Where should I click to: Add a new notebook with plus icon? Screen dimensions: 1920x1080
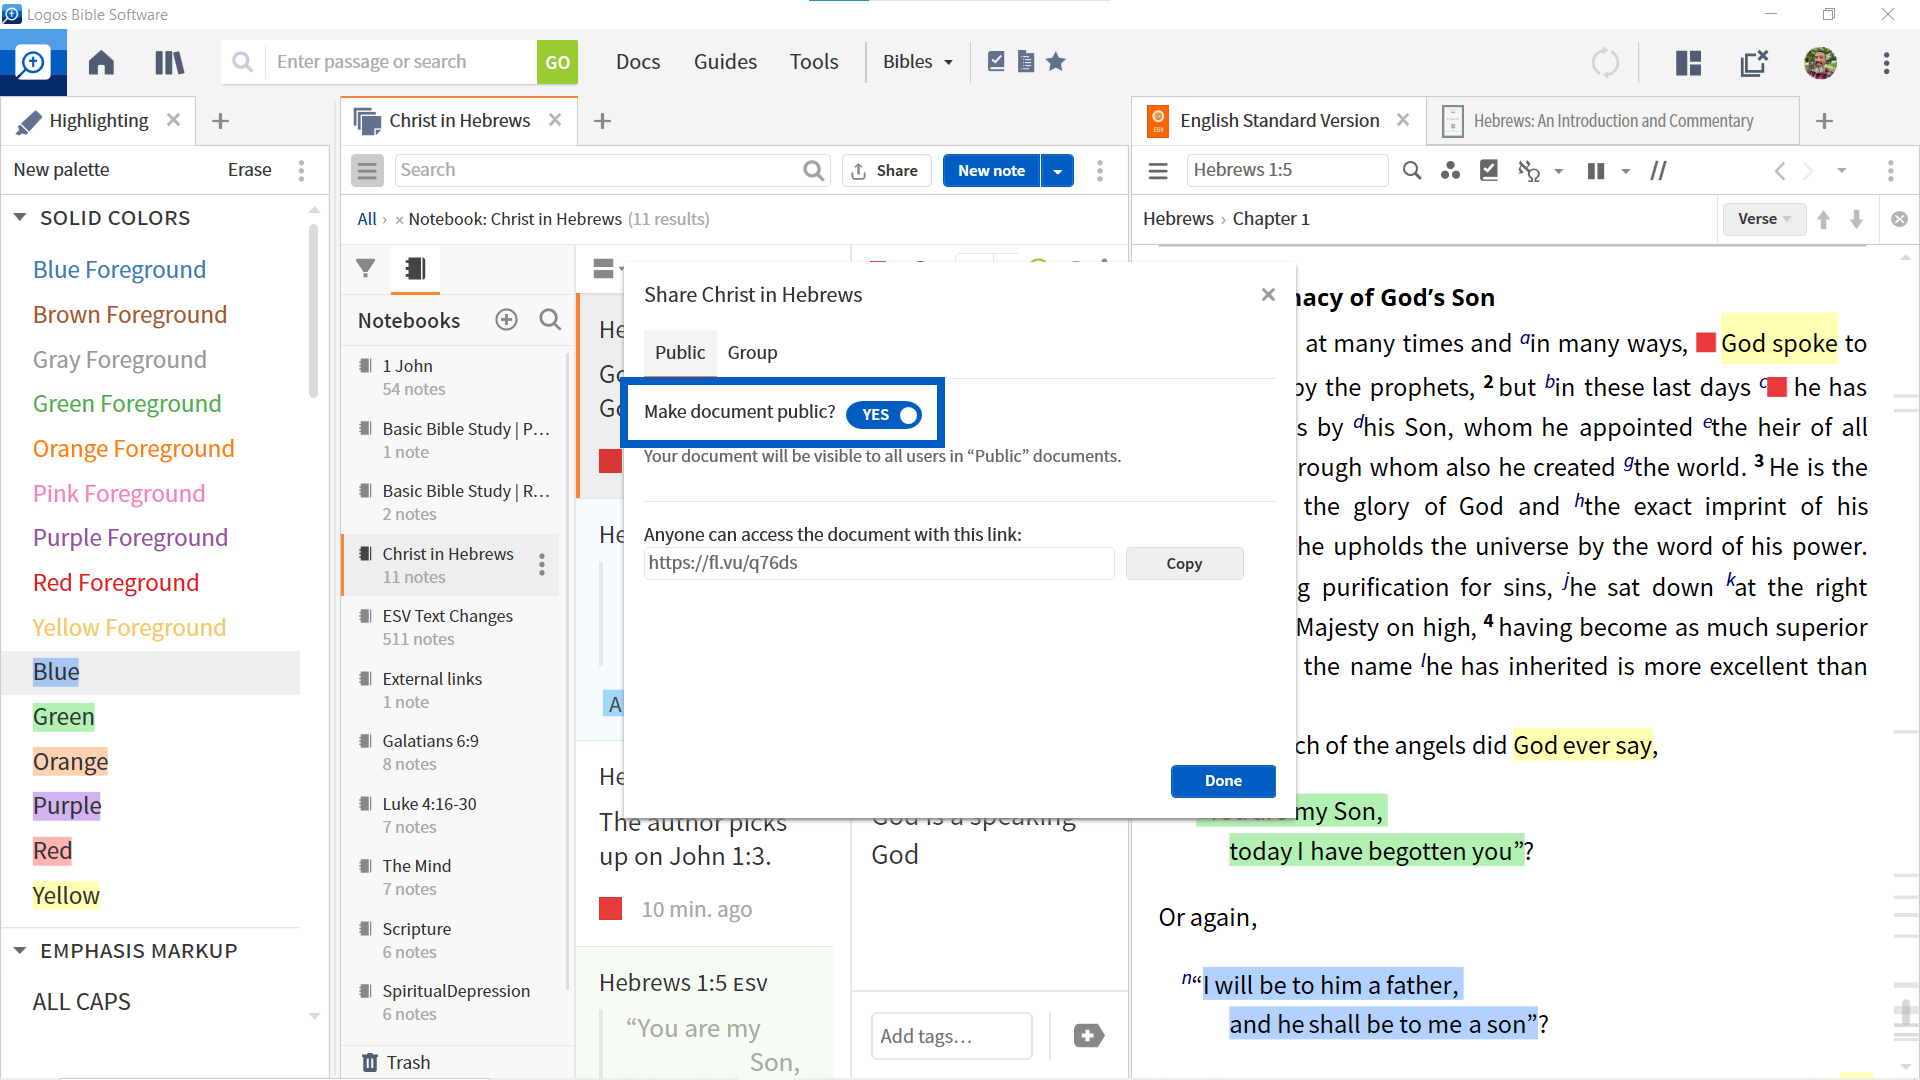(506, 320)
